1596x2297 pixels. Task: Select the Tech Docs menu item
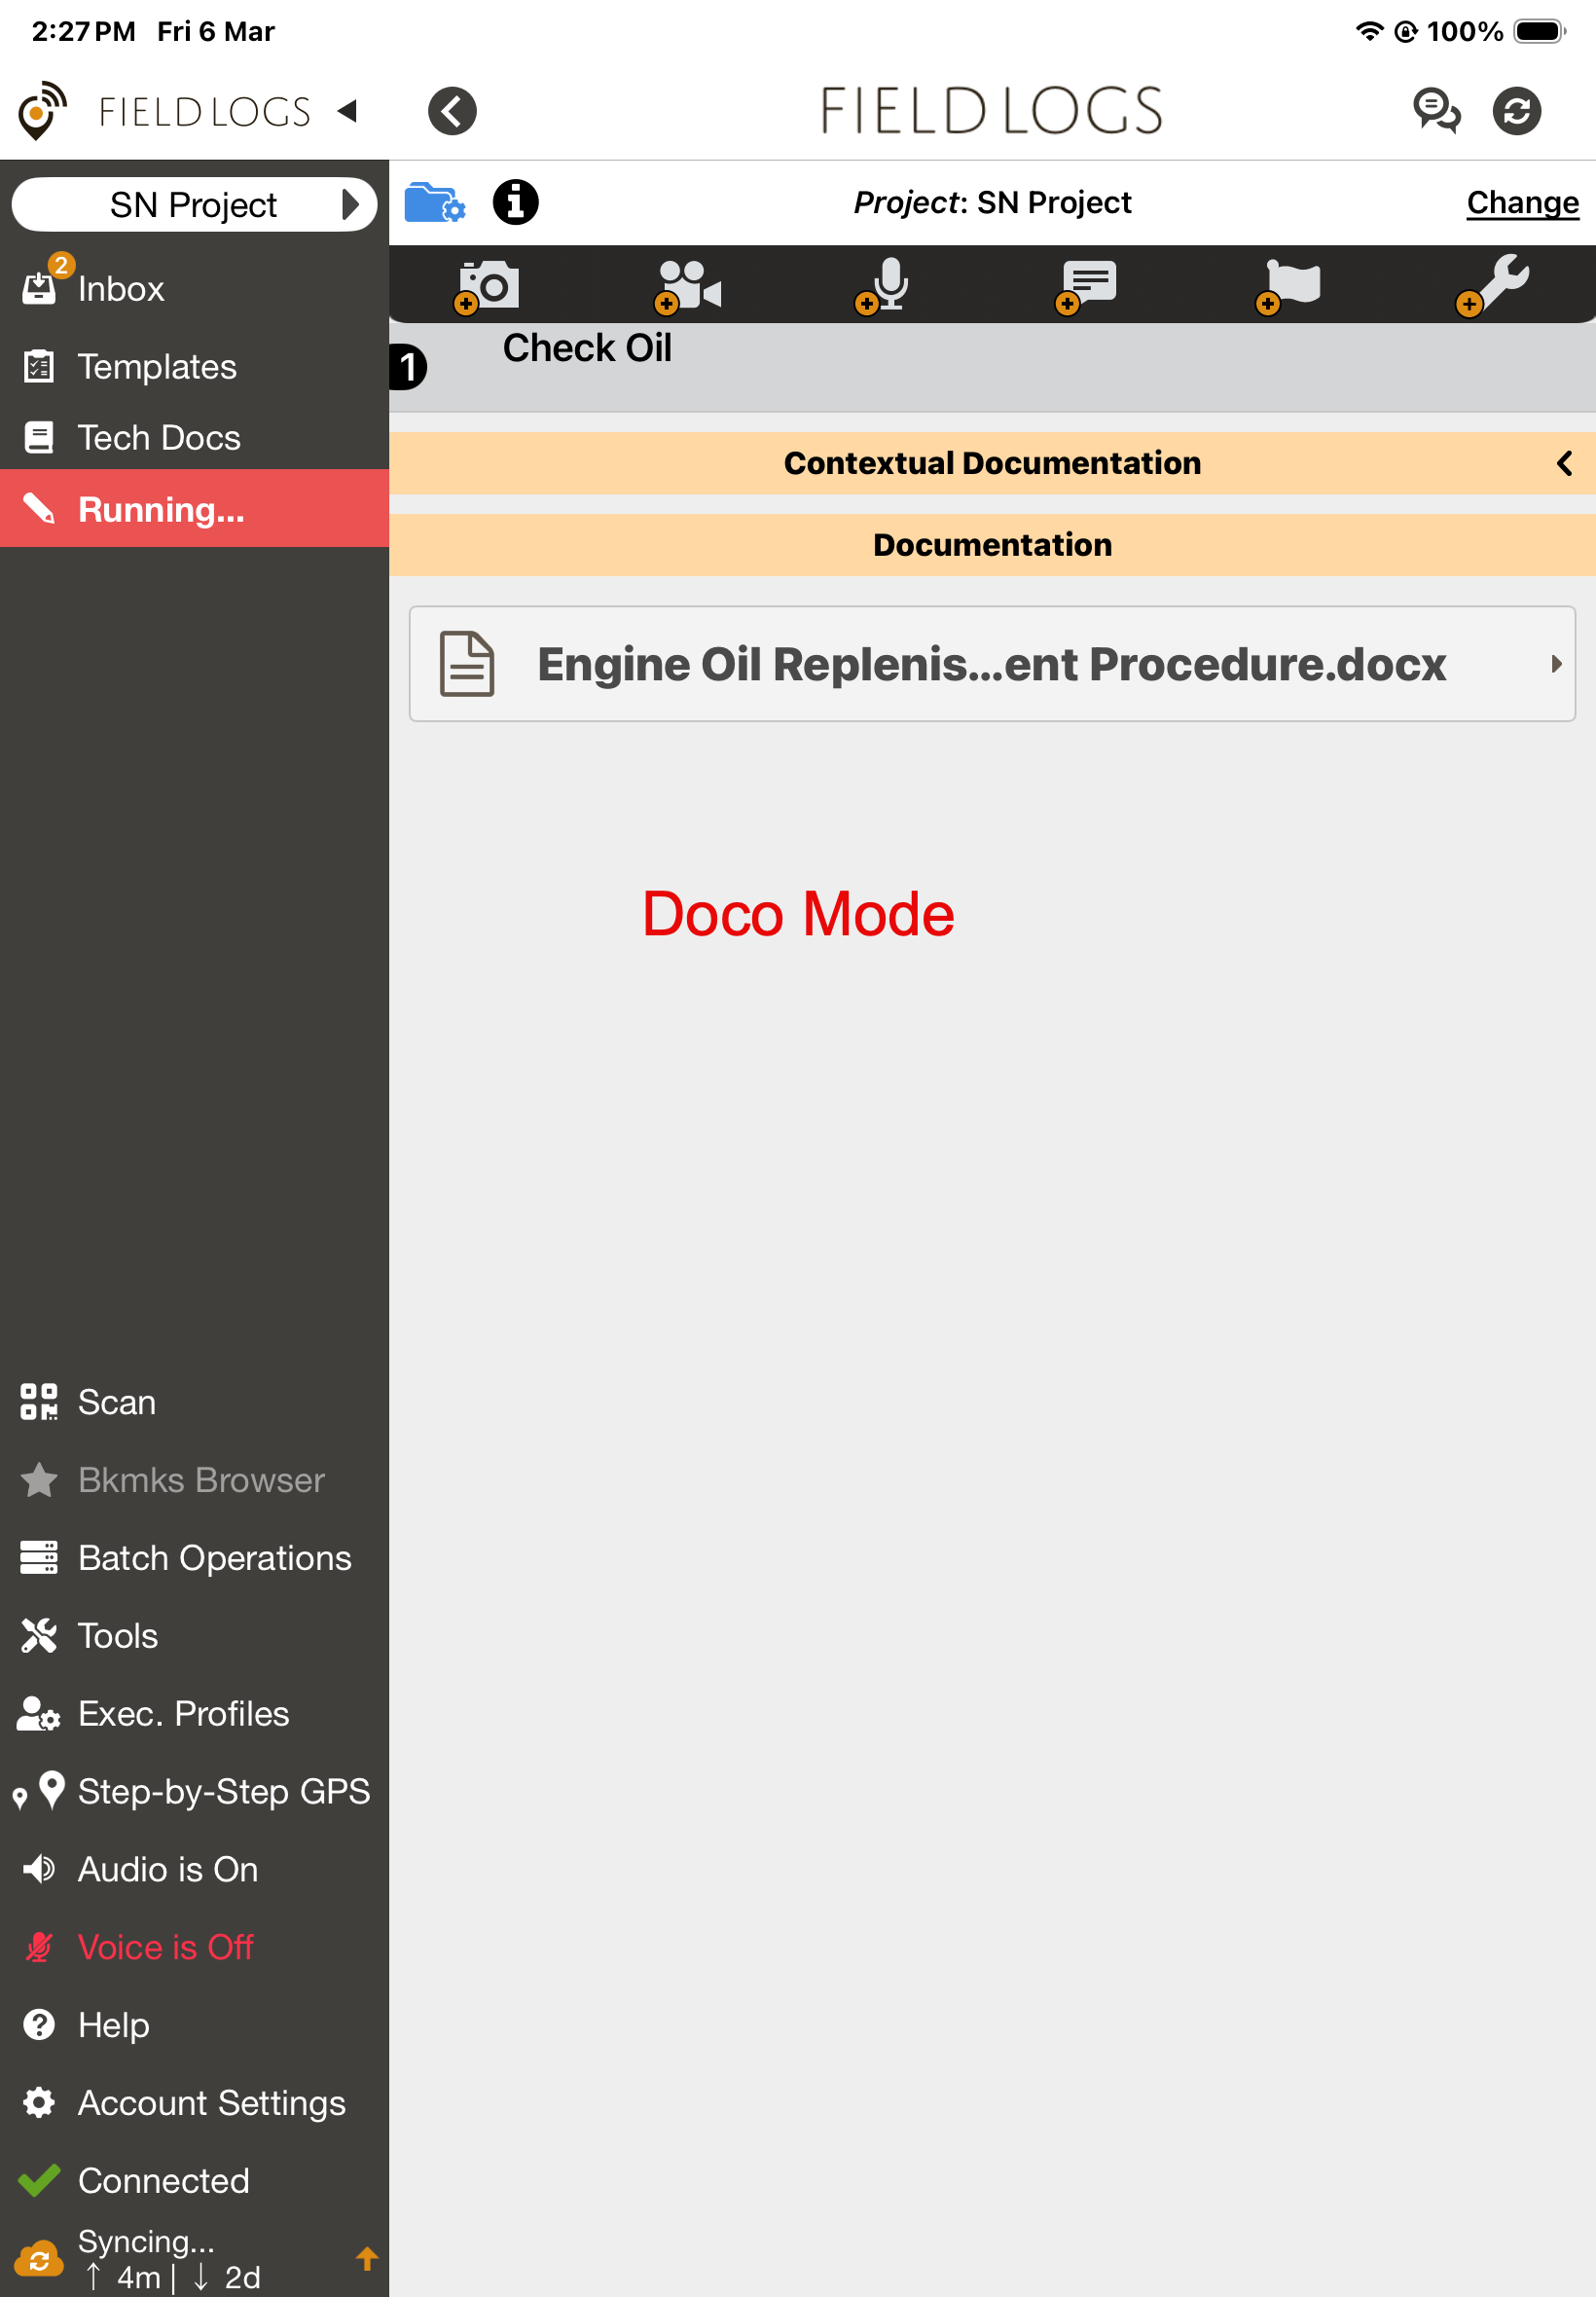pyautogui.click(x=159, y=437)
